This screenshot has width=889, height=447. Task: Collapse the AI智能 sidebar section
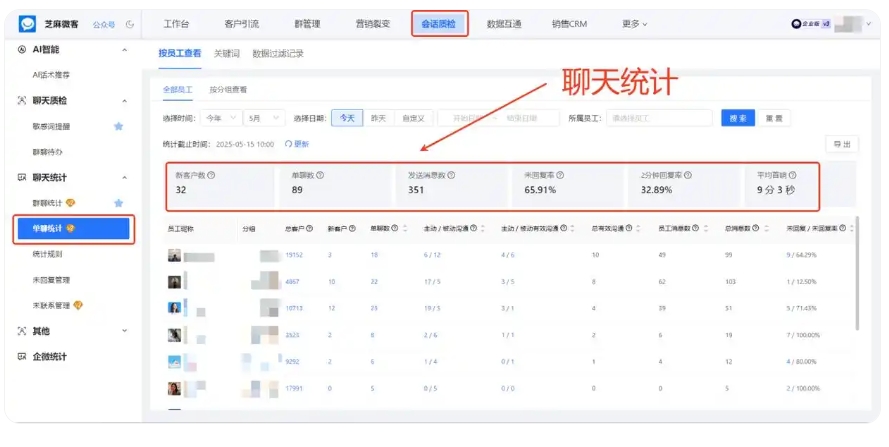tap(125, 50)
